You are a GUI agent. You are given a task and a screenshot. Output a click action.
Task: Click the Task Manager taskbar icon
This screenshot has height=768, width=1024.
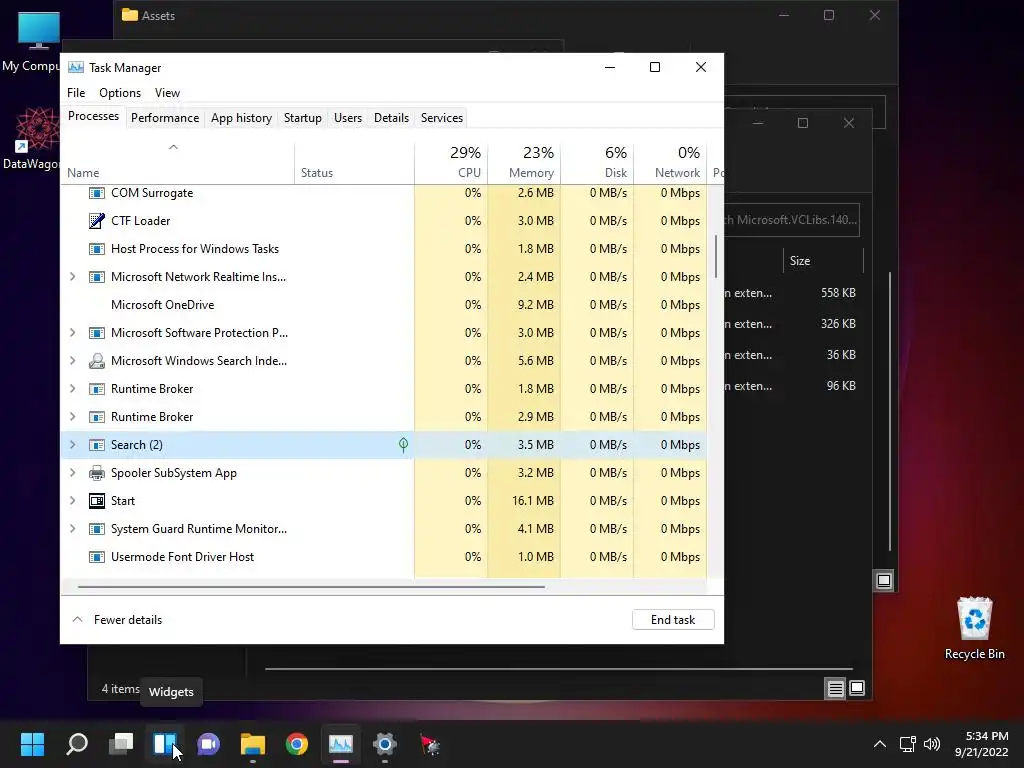[341, 744]
